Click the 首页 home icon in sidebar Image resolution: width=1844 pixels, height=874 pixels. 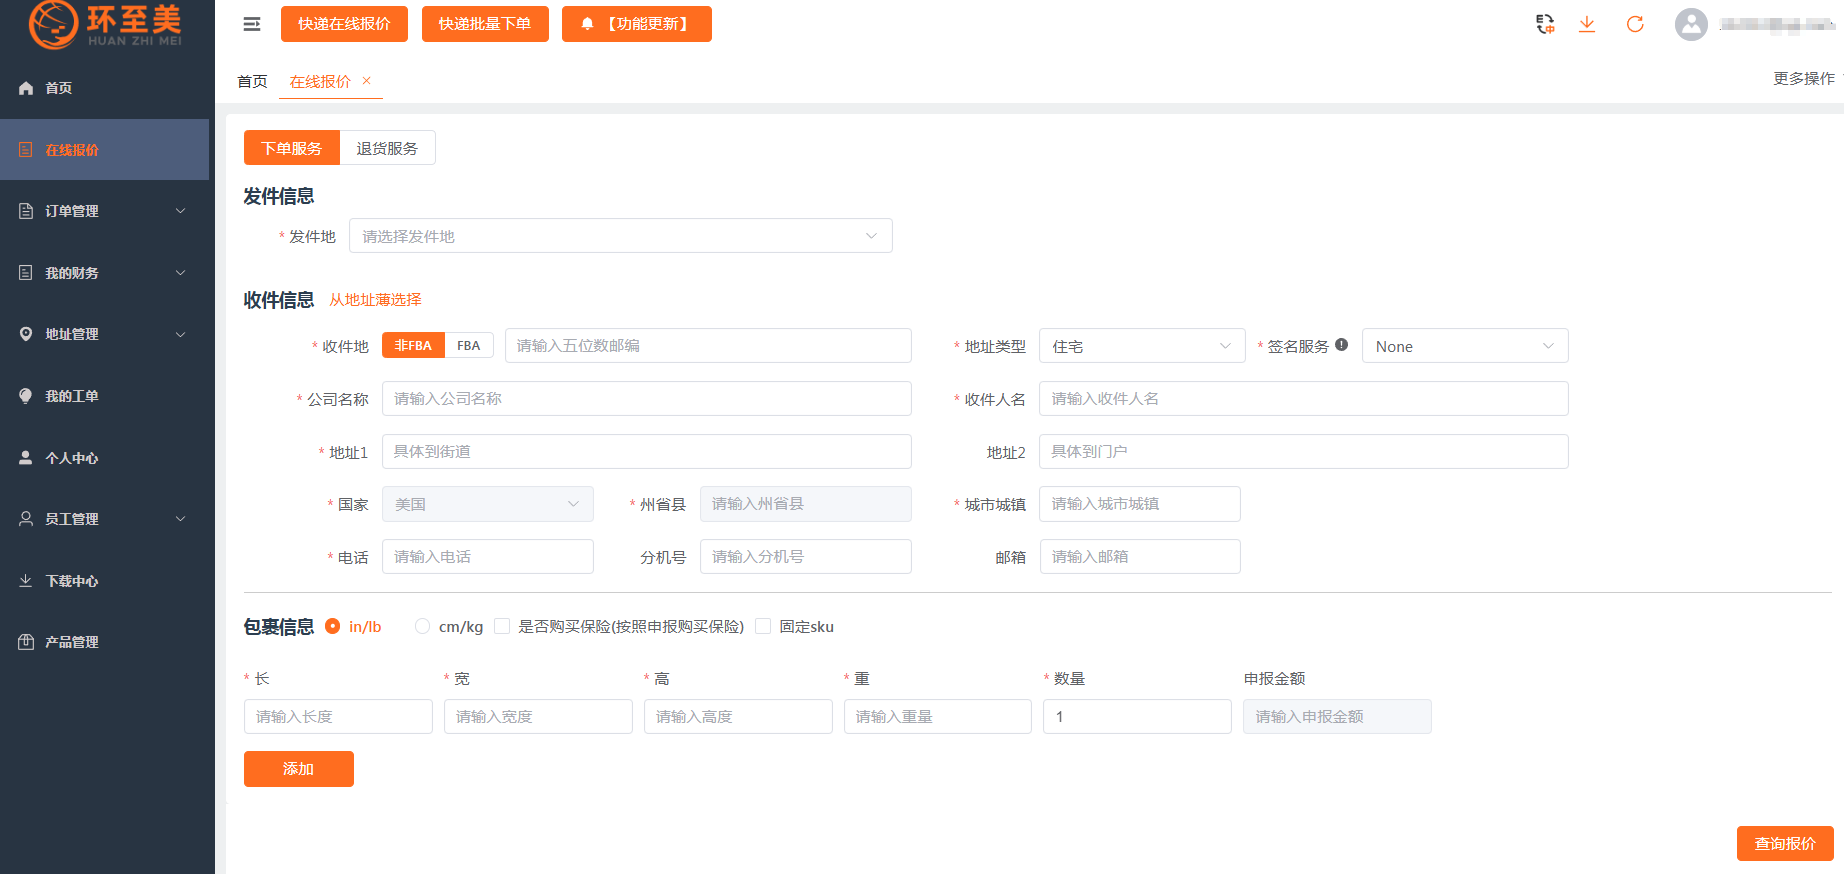26,88
